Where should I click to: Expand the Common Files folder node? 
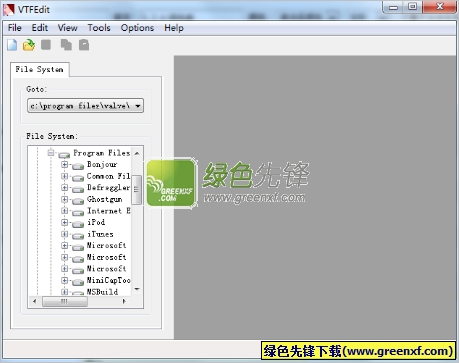[65, 176]
